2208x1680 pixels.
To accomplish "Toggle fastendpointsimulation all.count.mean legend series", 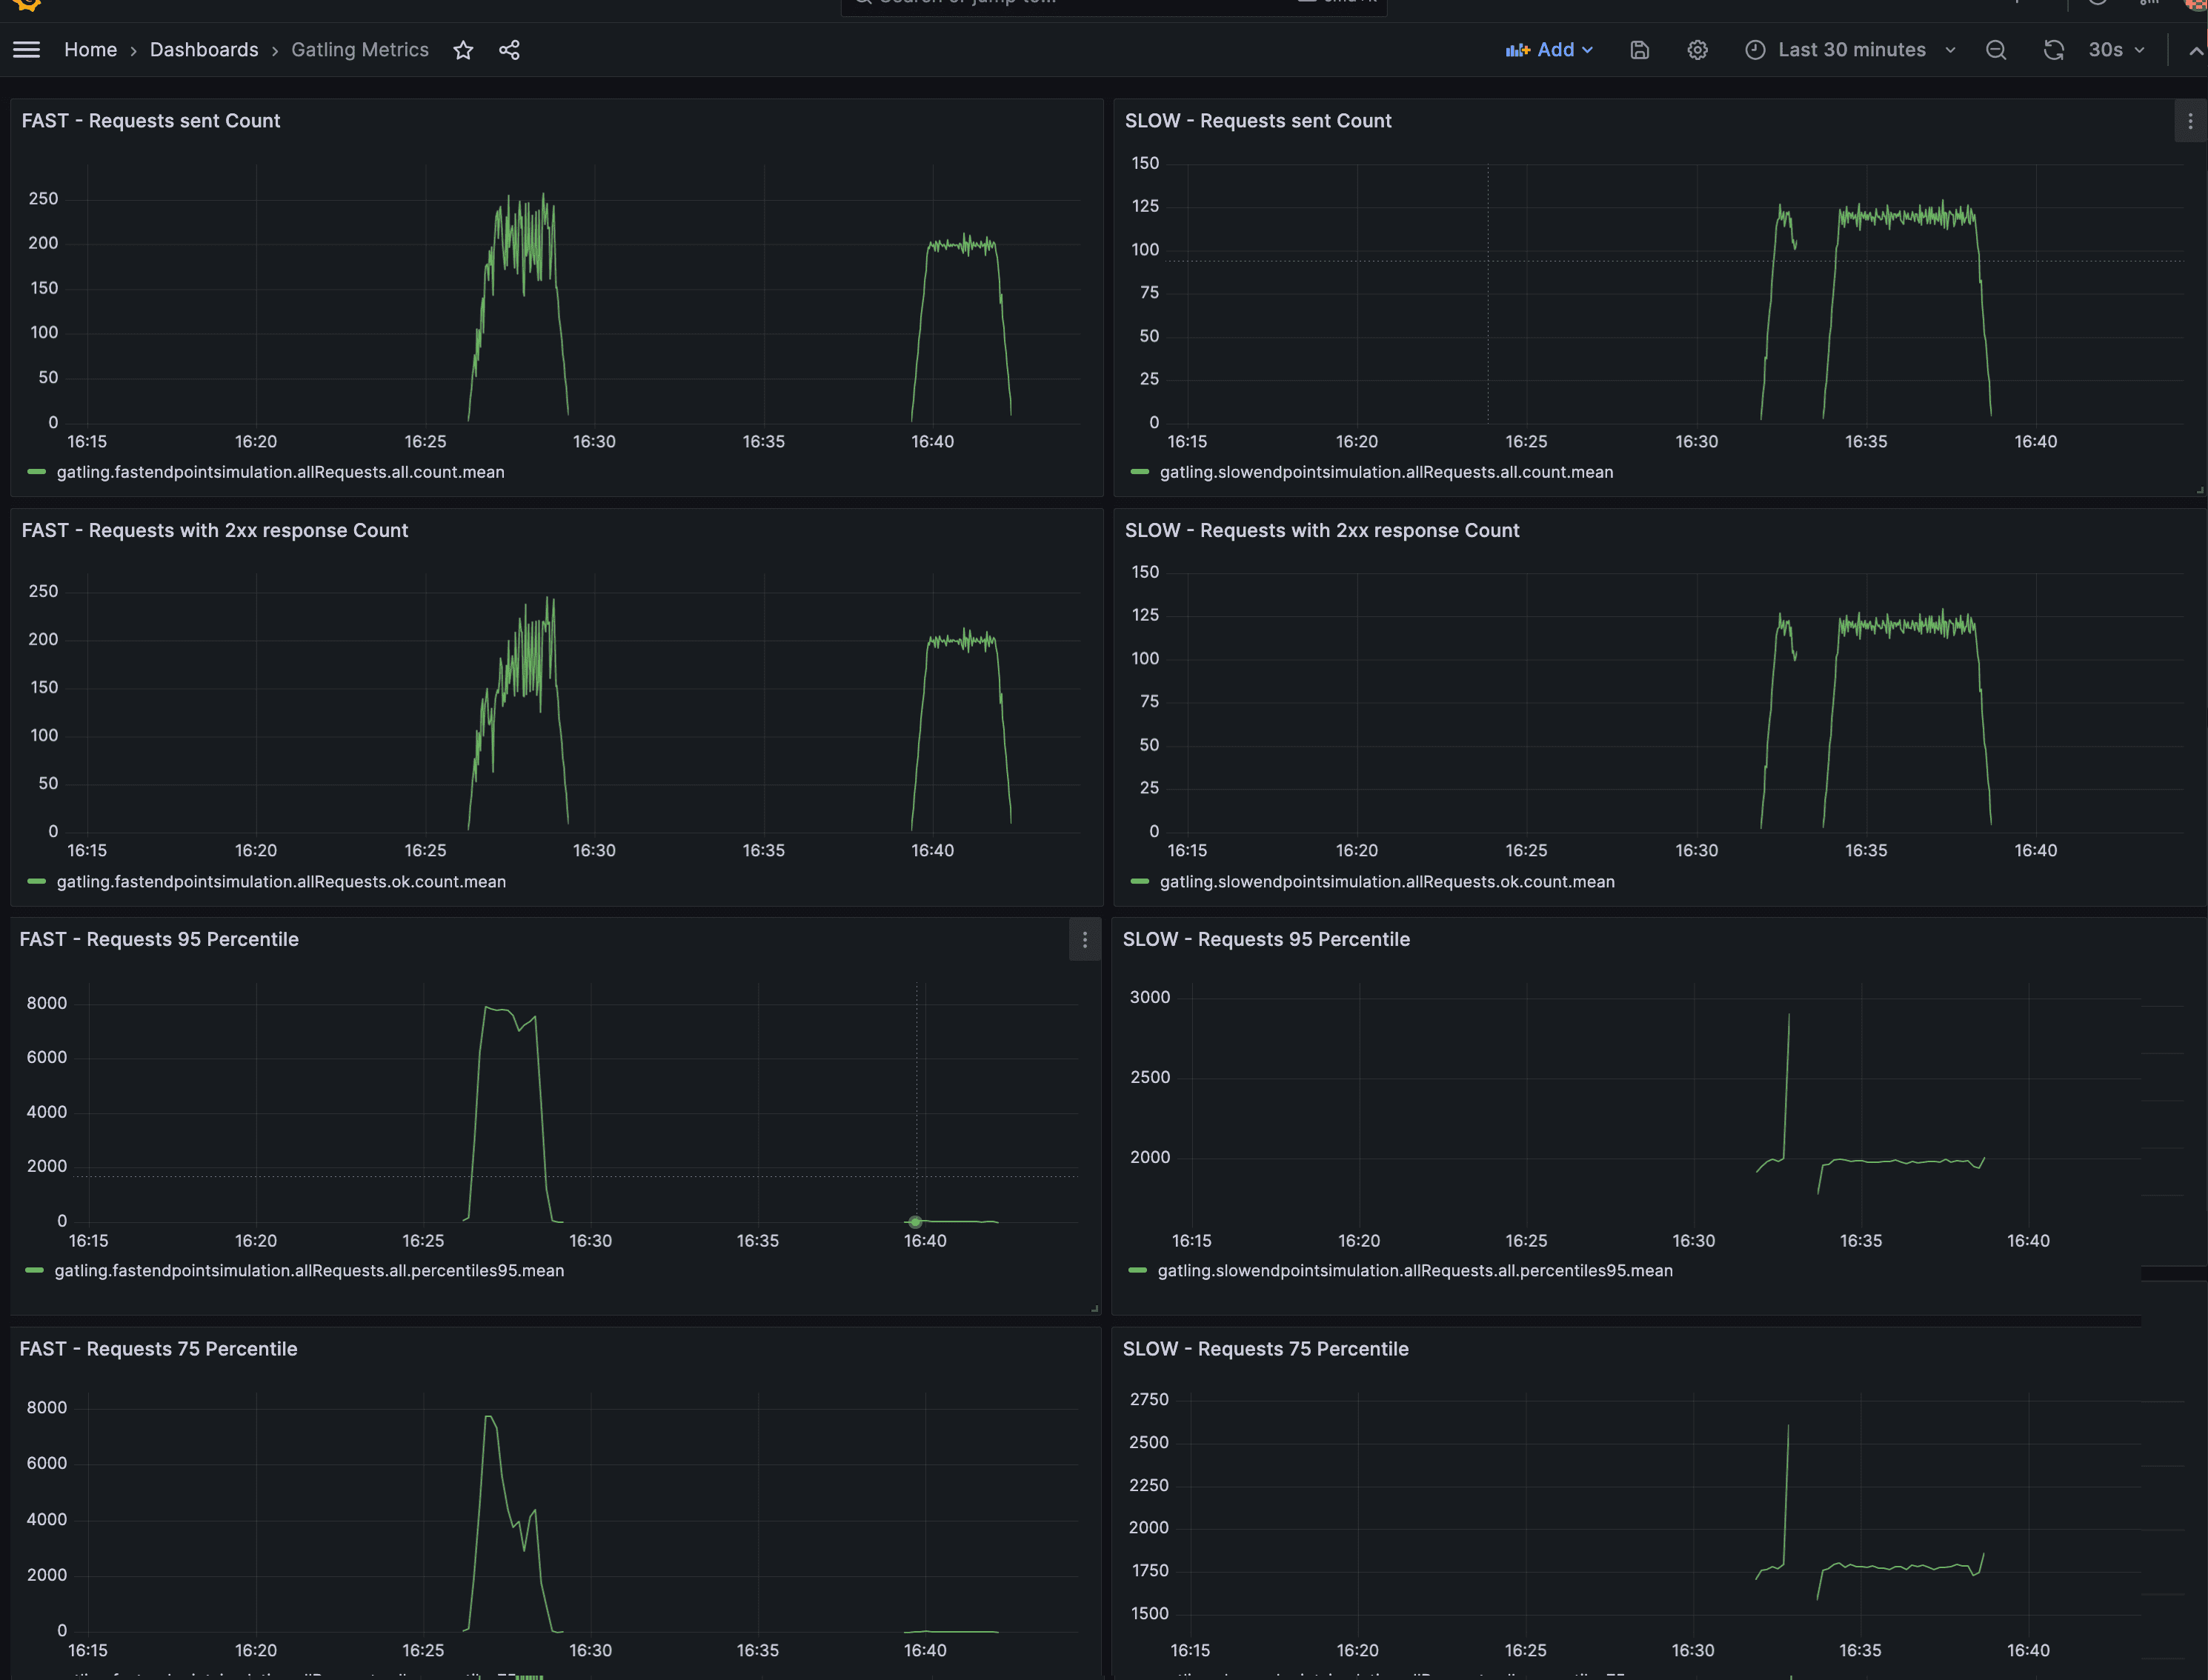I will (280, 472).
